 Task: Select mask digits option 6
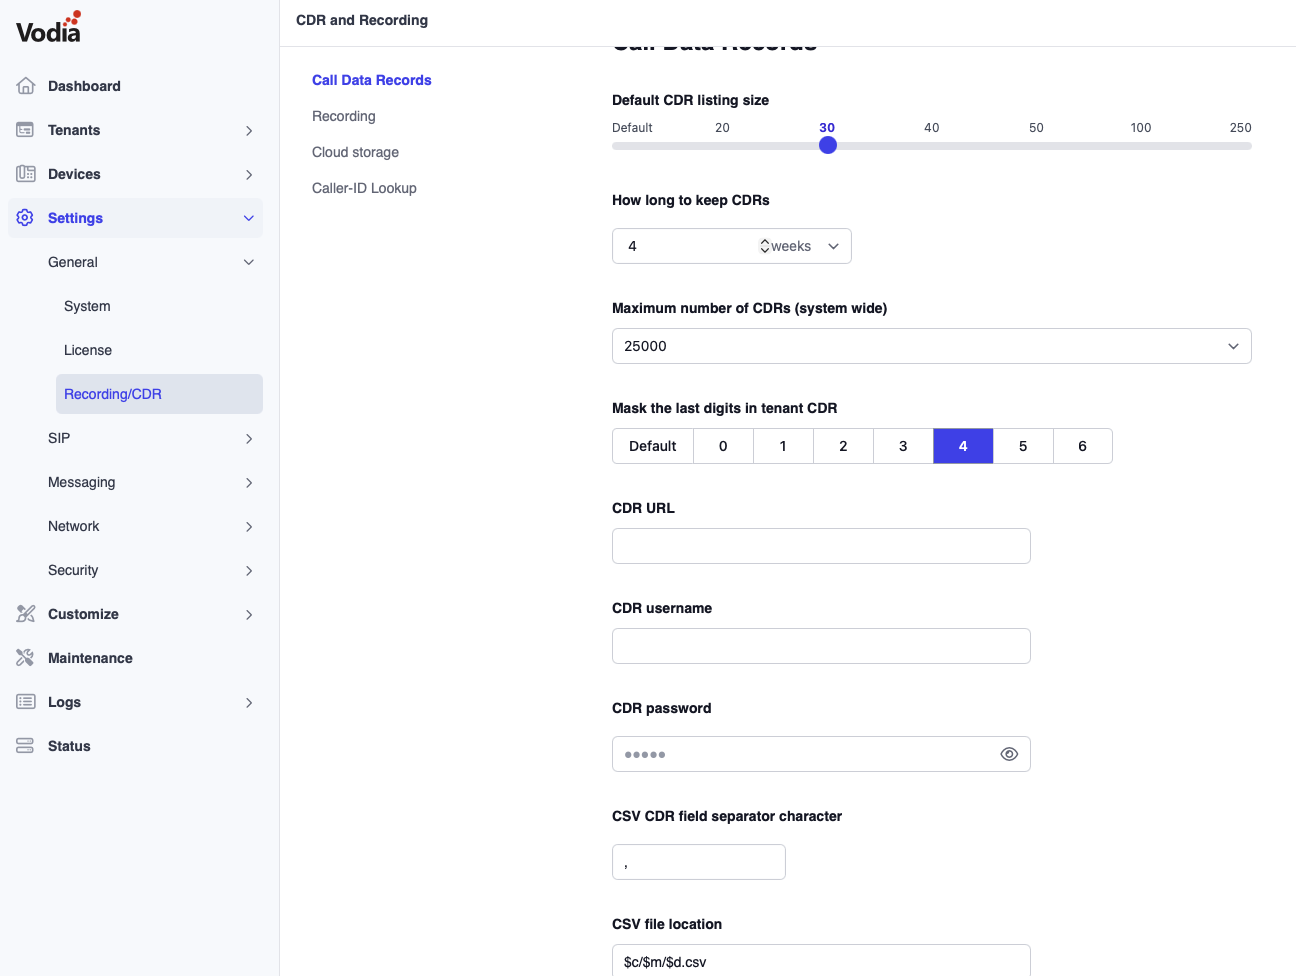point(1083,446)
